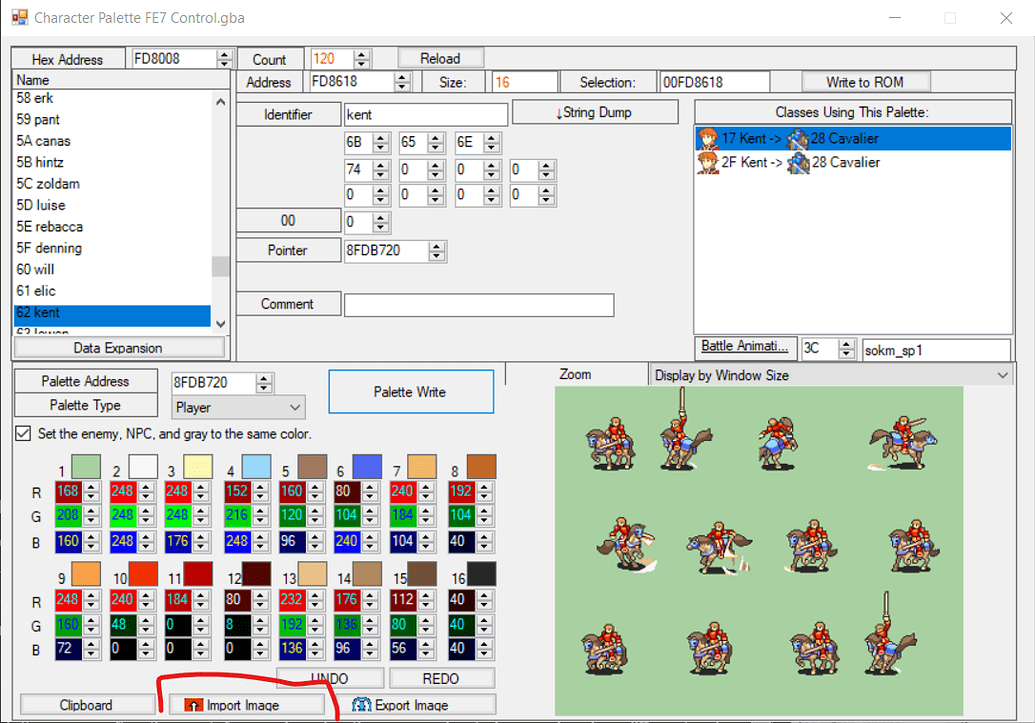Click inside the Comment input field
This screenshot has height=723, width=1035.
click(x=478, y=304)
